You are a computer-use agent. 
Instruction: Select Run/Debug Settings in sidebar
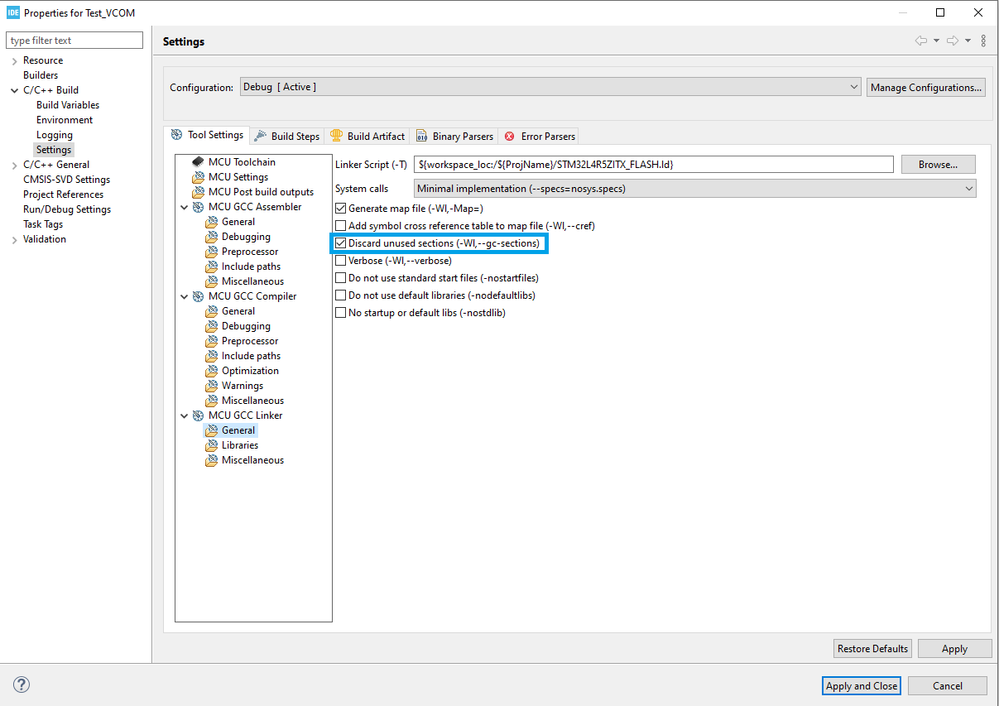pos(67,210)
